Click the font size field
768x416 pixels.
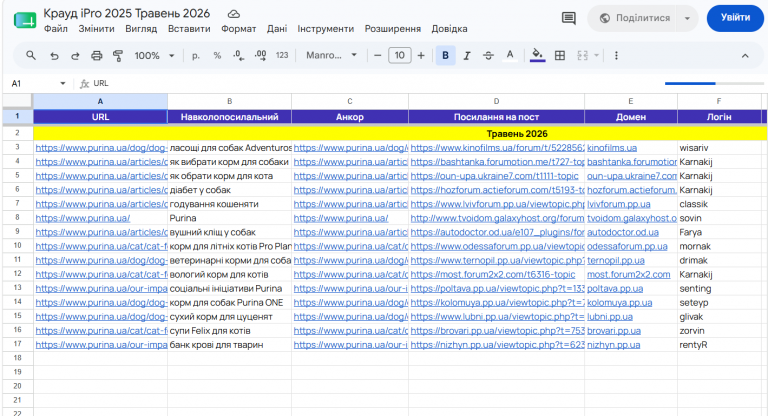pos(400,55)
